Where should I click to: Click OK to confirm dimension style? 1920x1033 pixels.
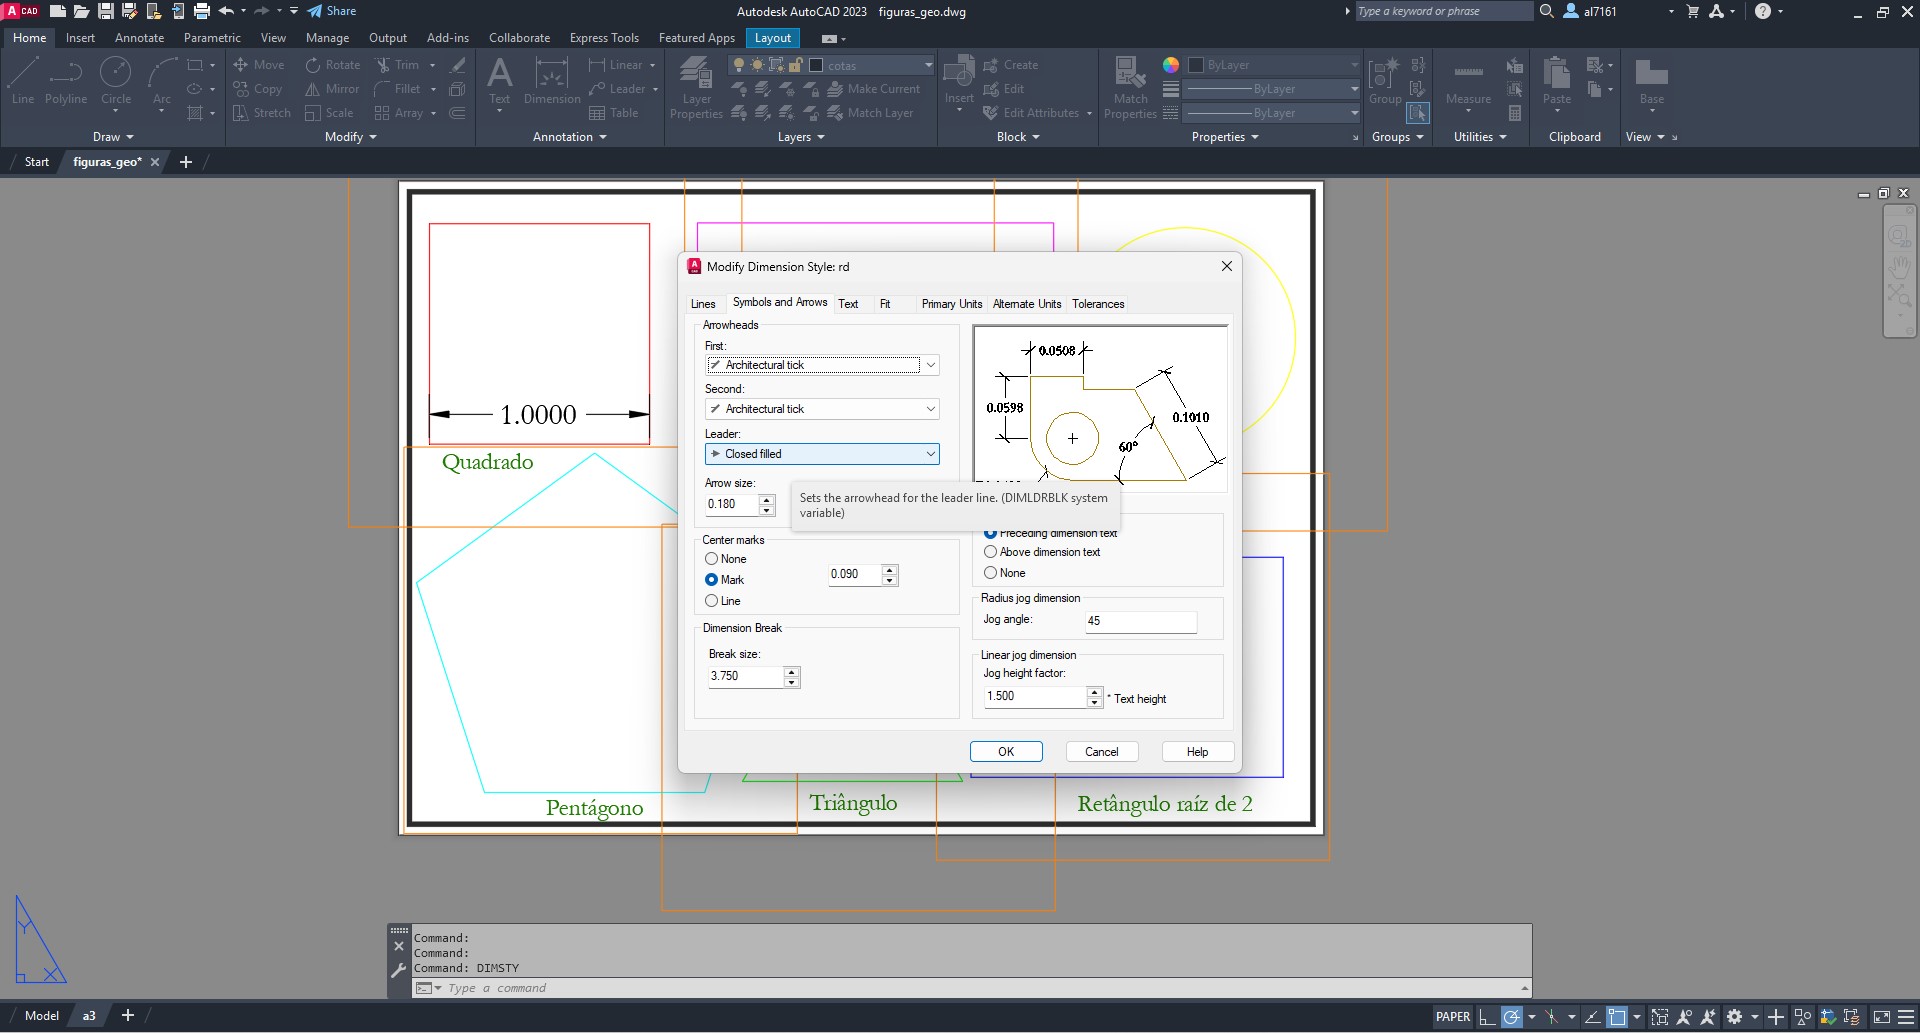click(1006, 752)
